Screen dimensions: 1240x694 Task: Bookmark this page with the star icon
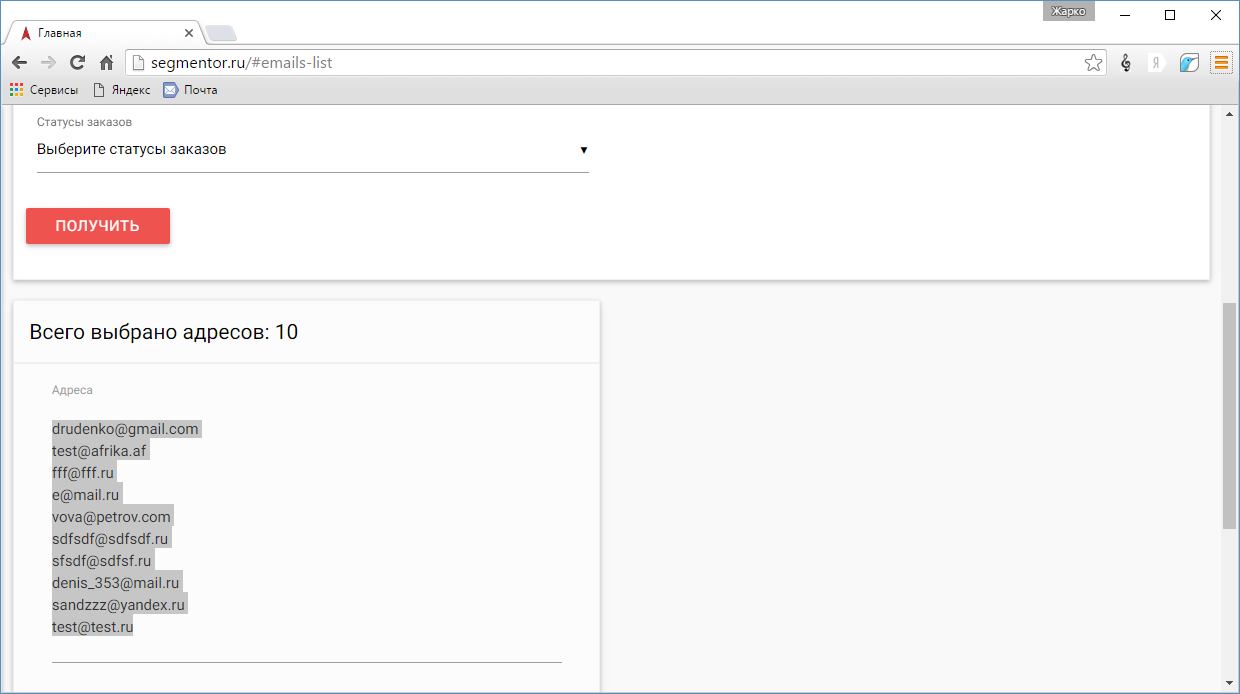coord(1093,63)
